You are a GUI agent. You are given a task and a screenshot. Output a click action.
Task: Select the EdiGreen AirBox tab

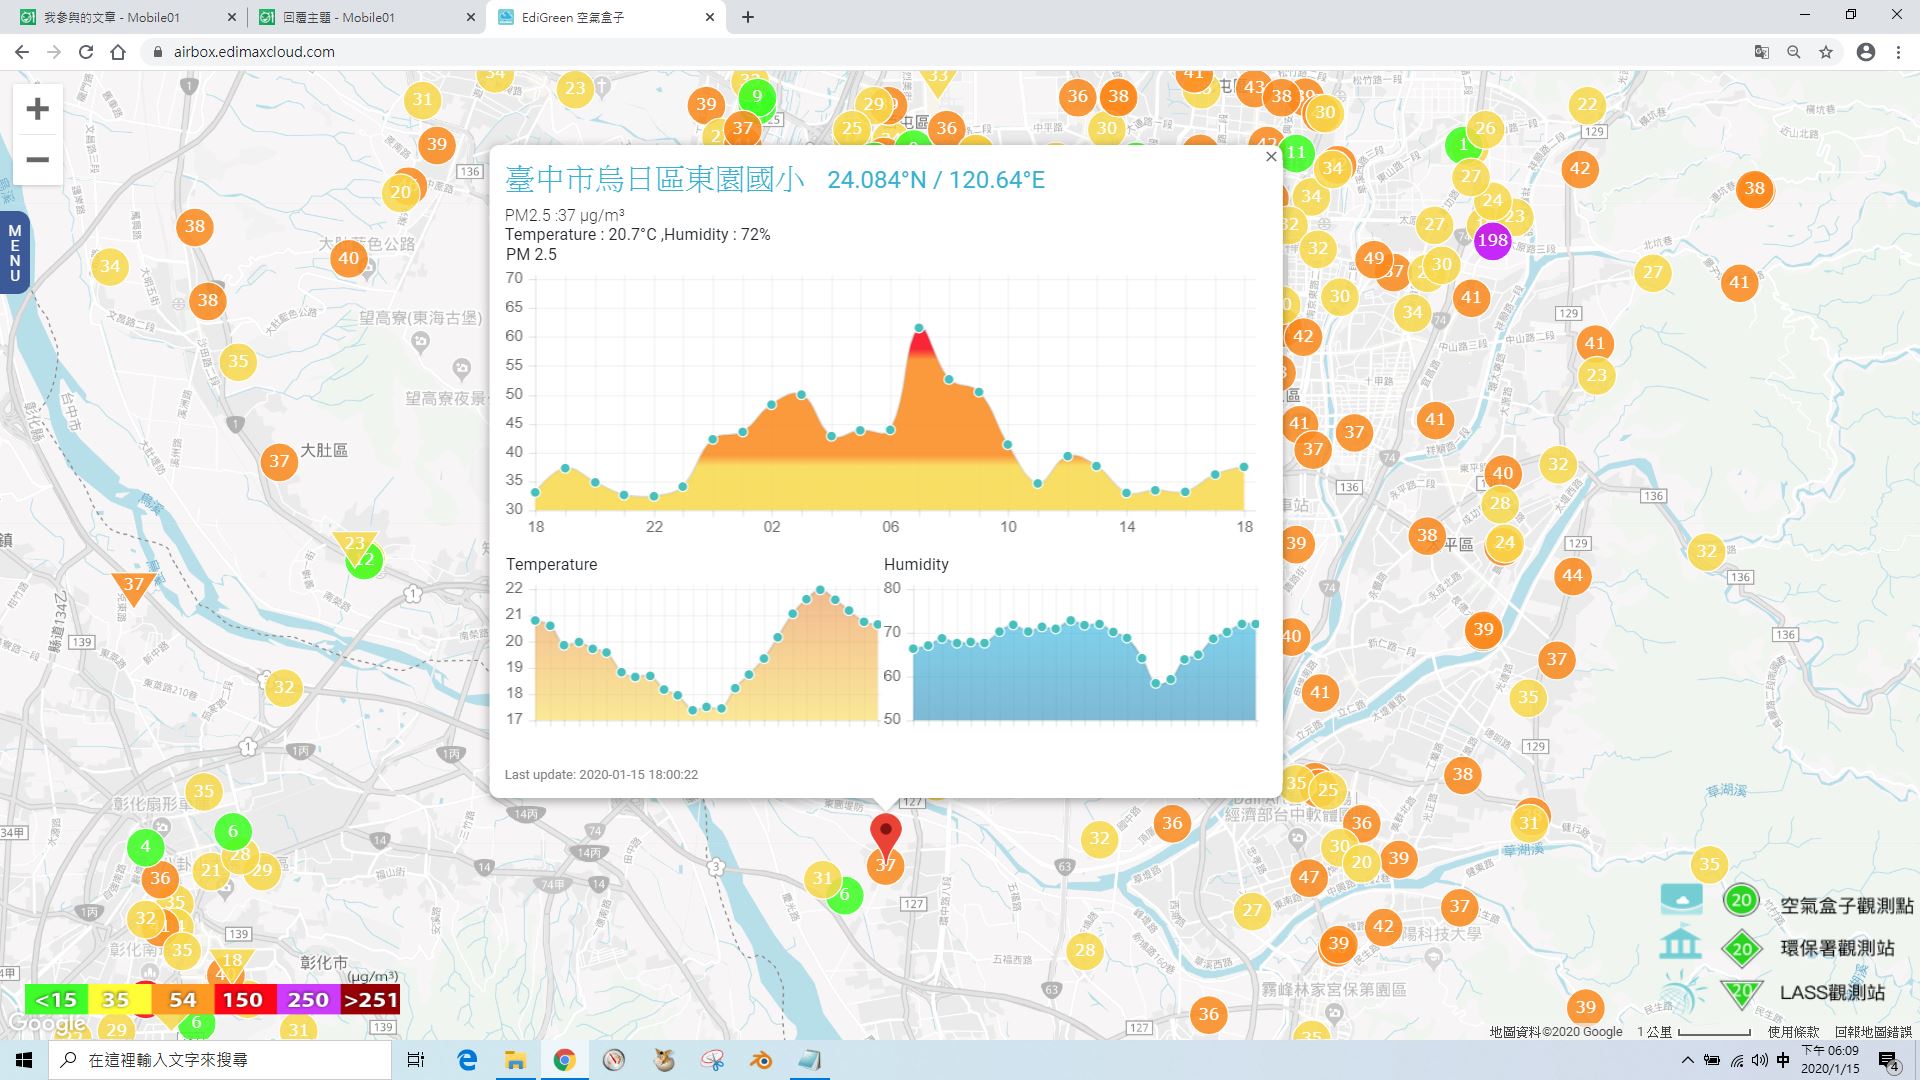point(605,17)
